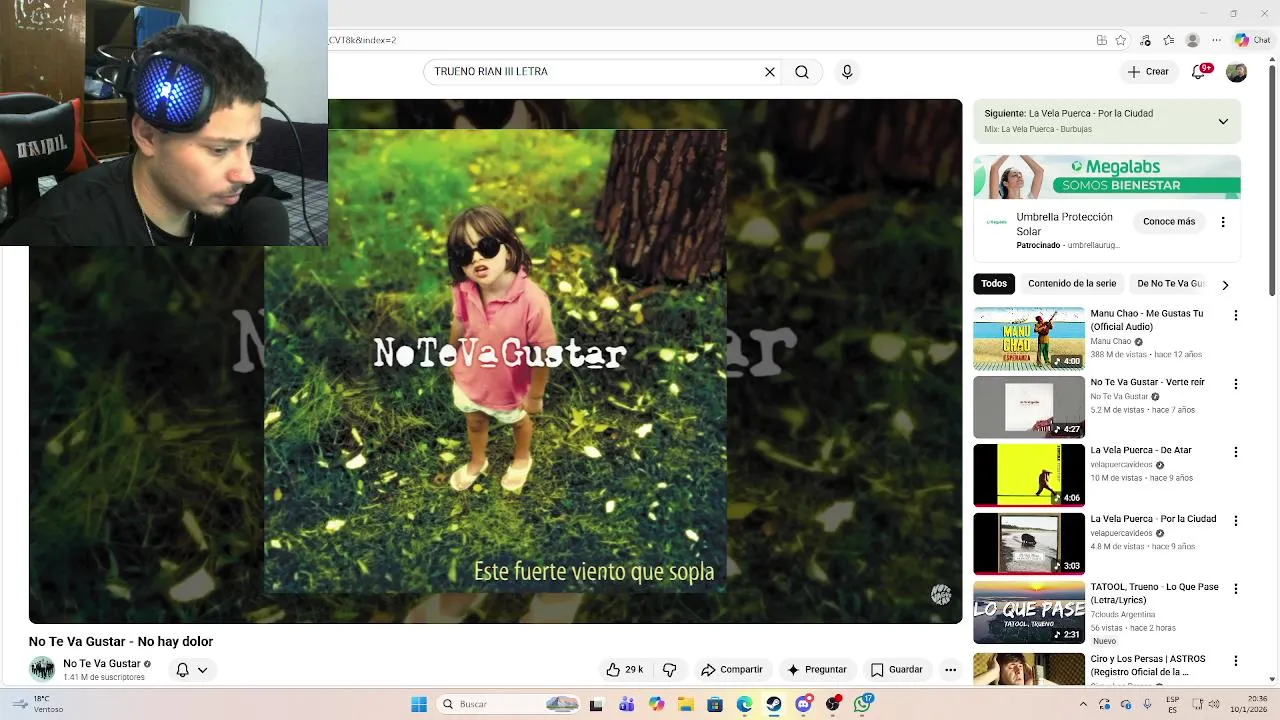Clear the YouTube search box text
1280x720 pixels.
click(770, 72)
